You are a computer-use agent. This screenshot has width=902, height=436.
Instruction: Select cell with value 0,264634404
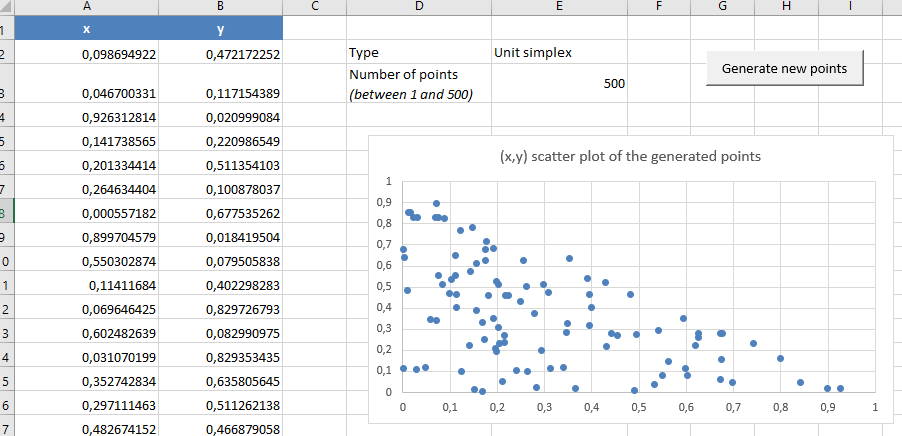click(x=86, y=189)
